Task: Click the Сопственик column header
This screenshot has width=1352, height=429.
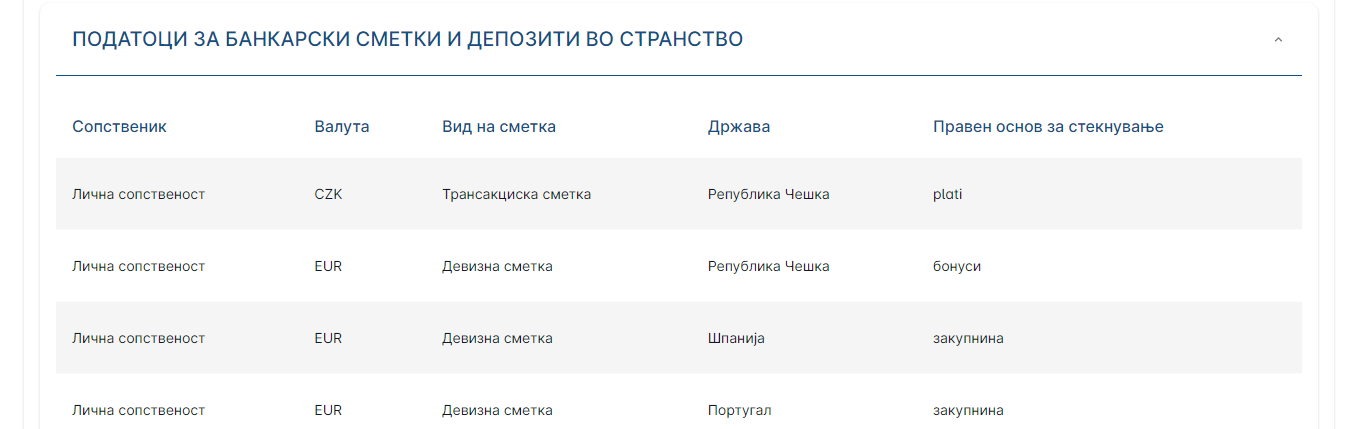Action: click(119, 127)
